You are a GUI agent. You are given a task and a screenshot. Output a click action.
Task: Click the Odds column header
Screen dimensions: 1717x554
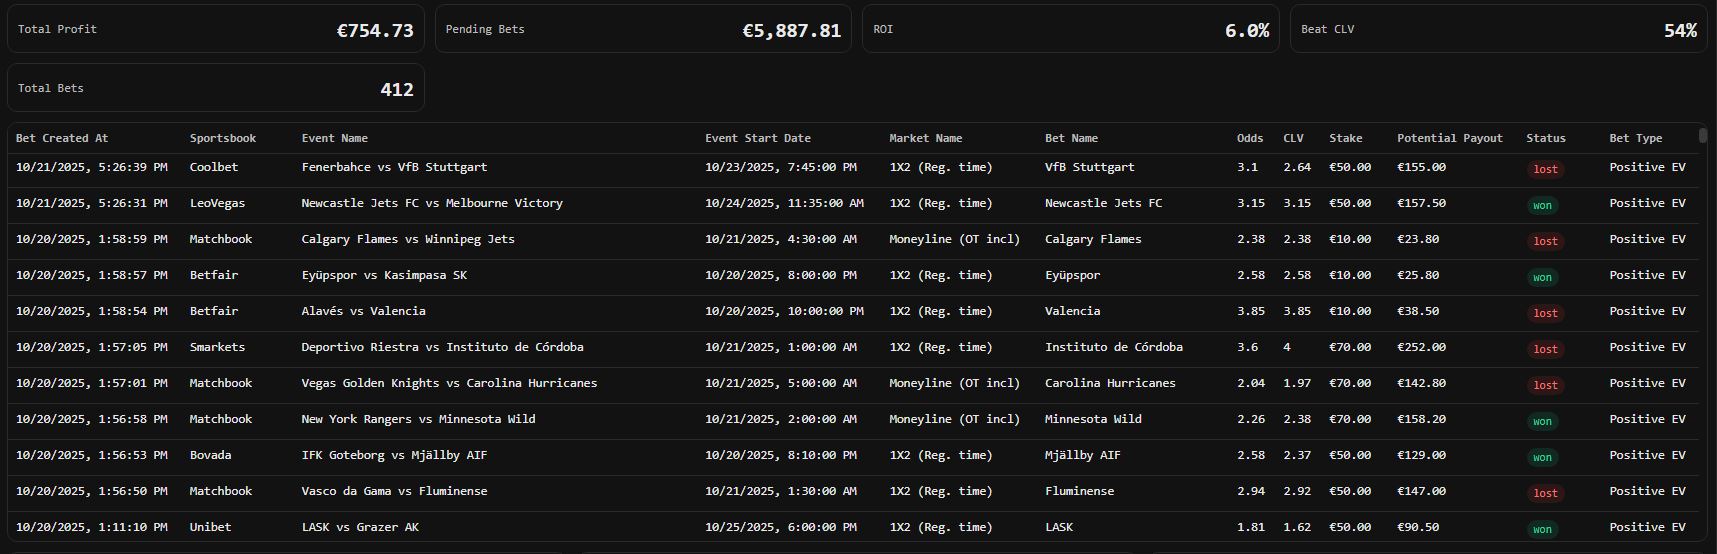tap(1250, 138)
